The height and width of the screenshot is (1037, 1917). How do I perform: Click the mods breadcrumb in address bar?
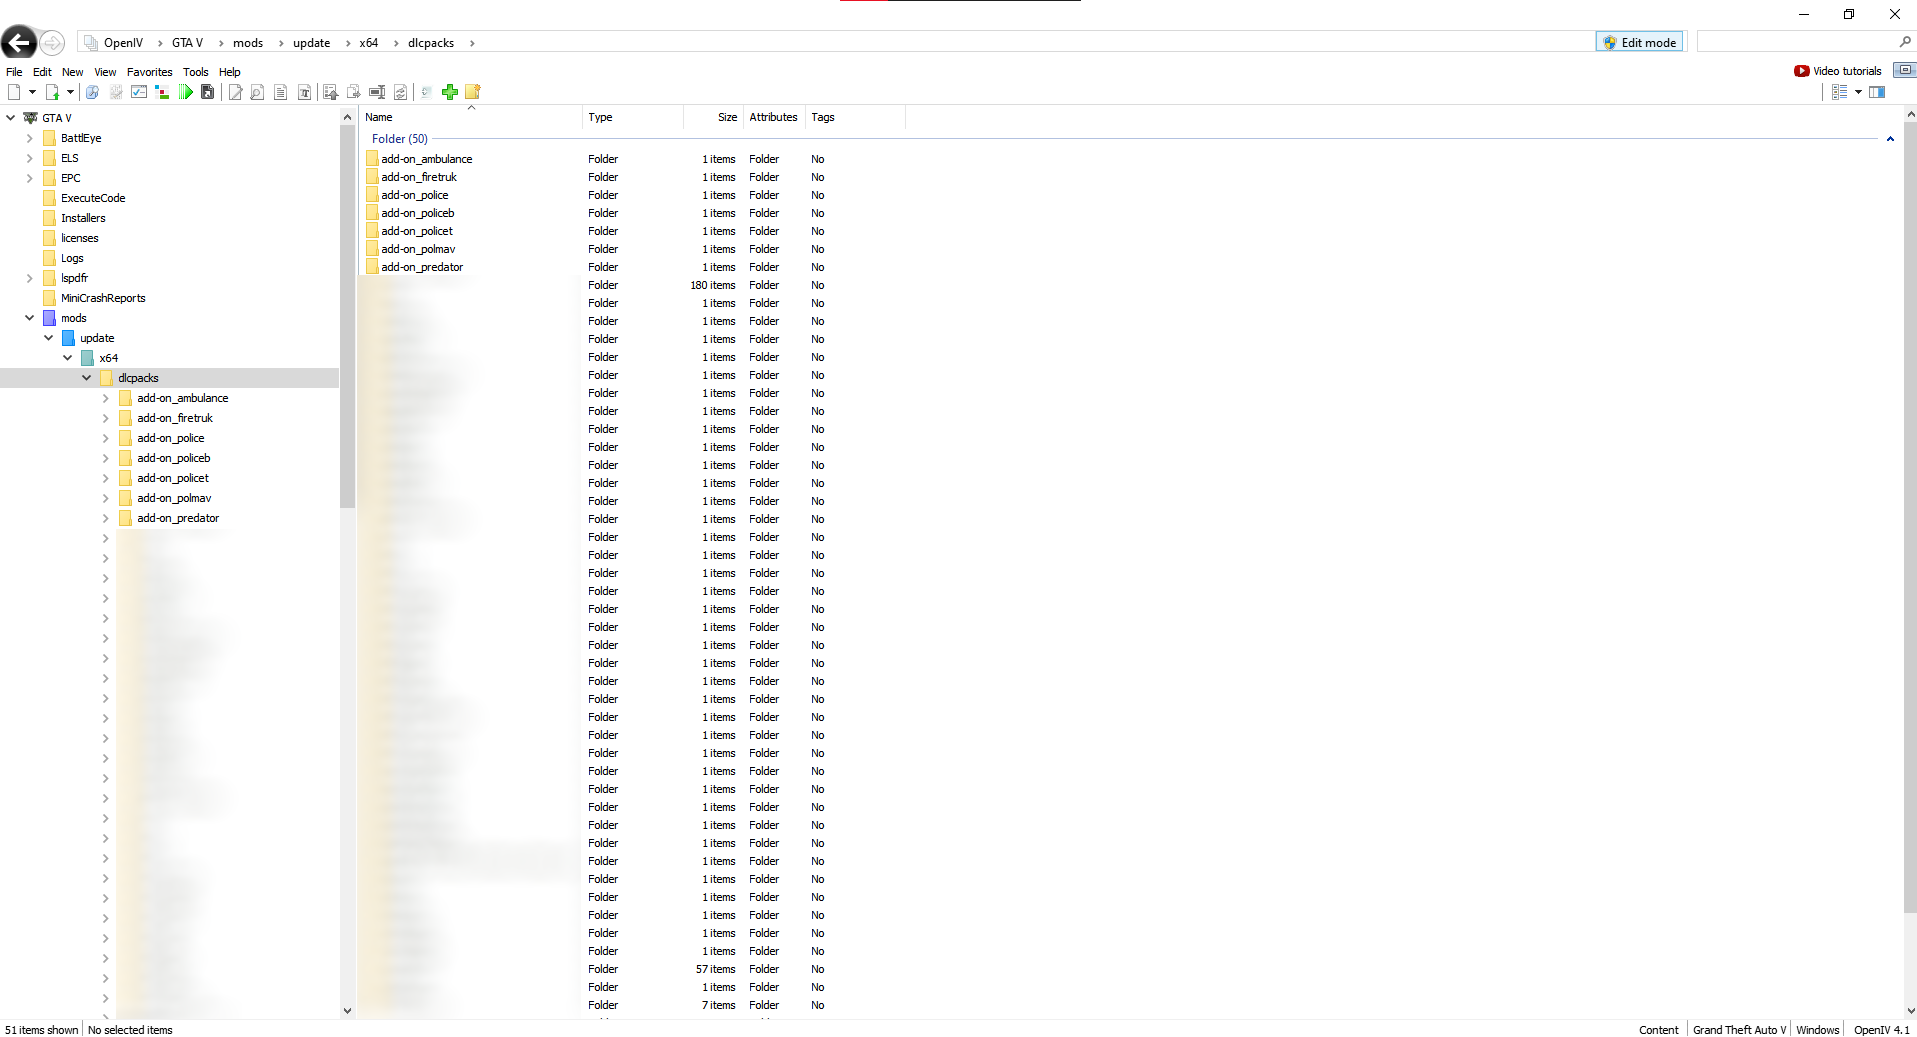(248, 43)
